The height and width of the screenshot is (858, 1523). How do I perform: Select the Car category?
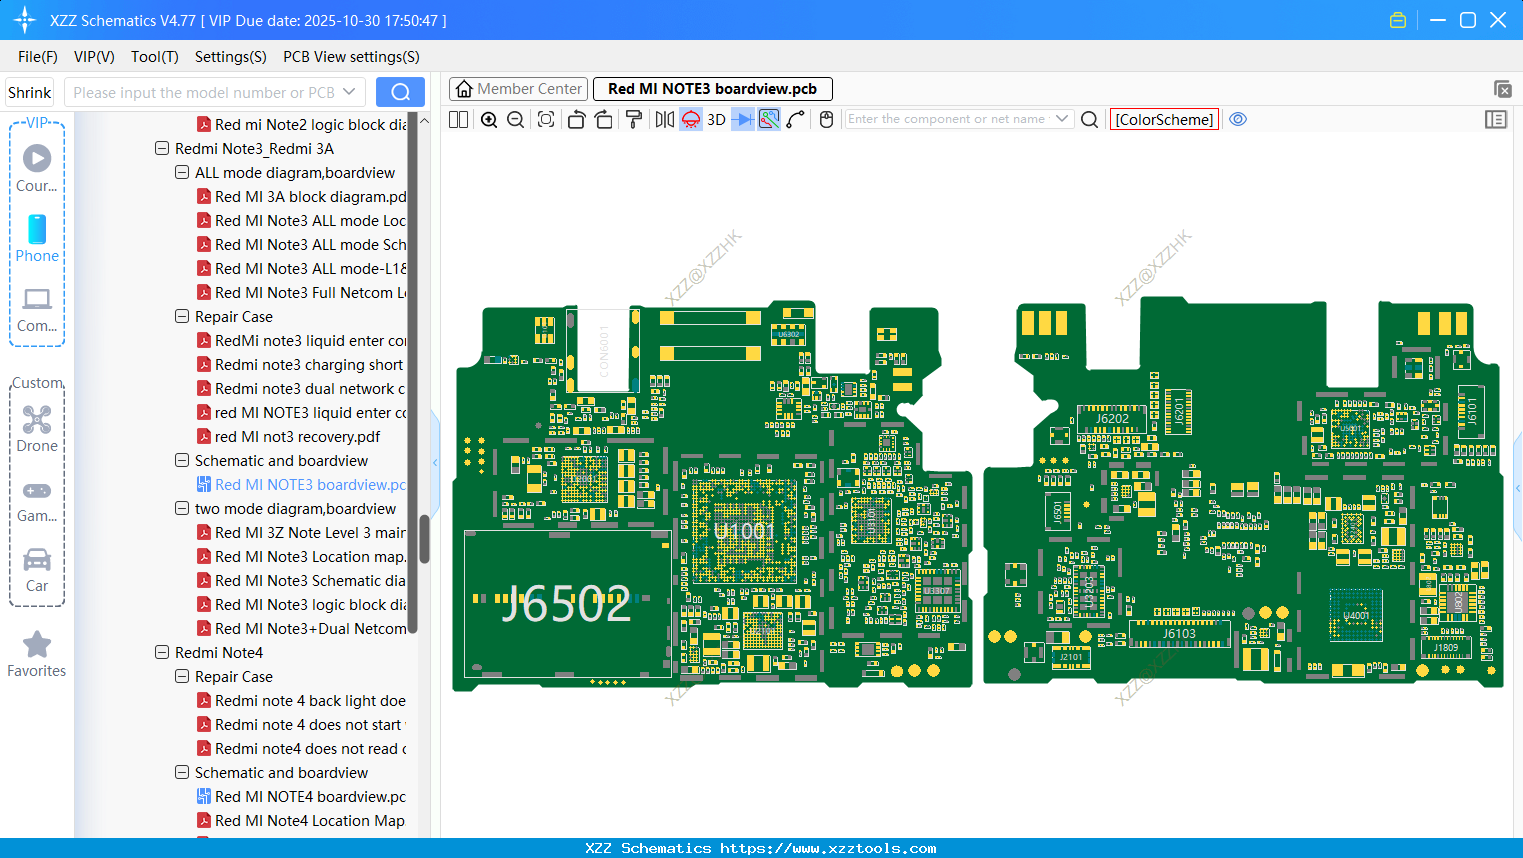(x=37, y=569)
